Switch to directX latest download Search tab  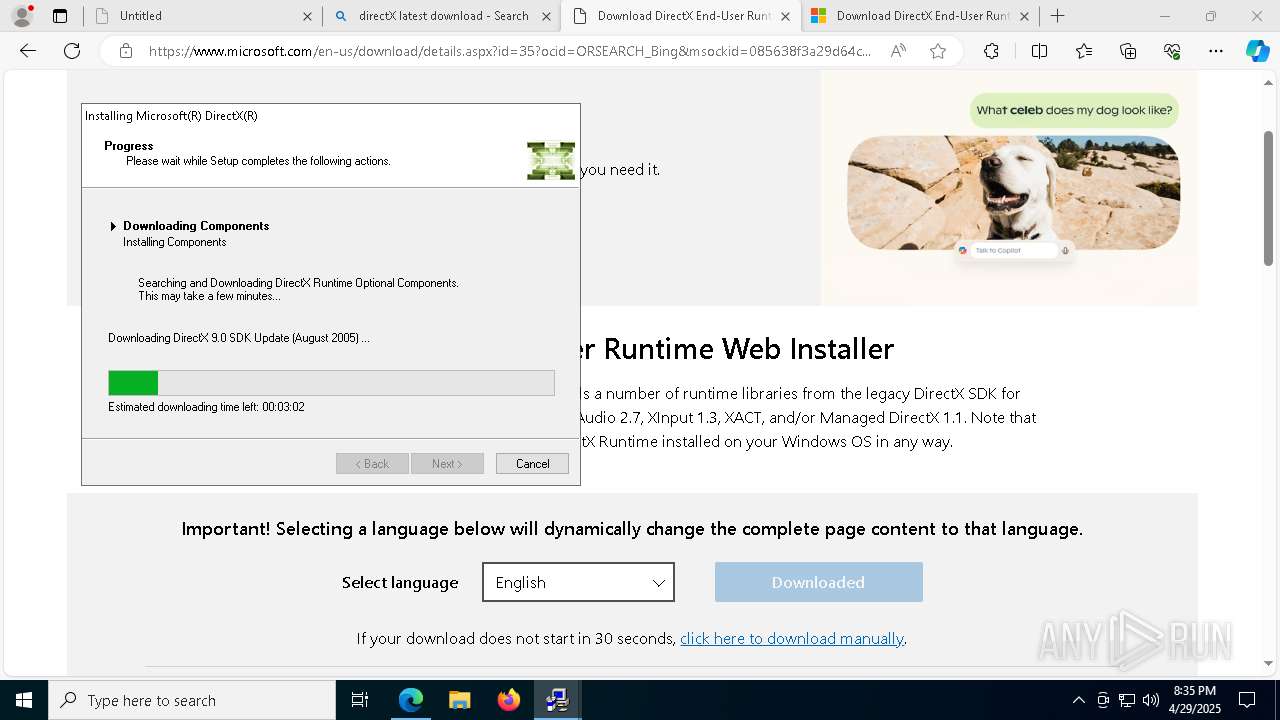pos(442,16)
